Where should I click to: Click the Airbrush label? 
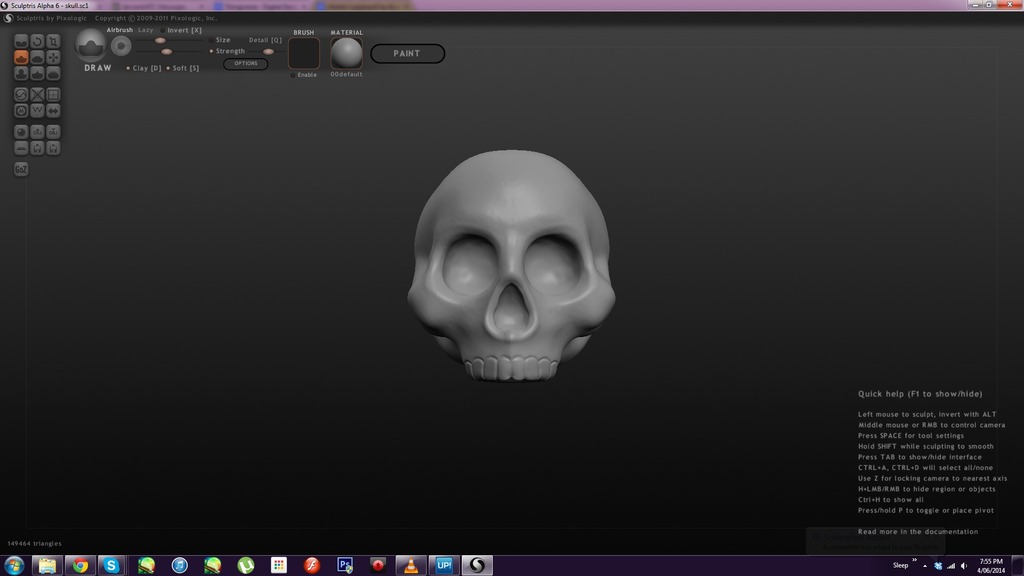[x=120, y=30]
